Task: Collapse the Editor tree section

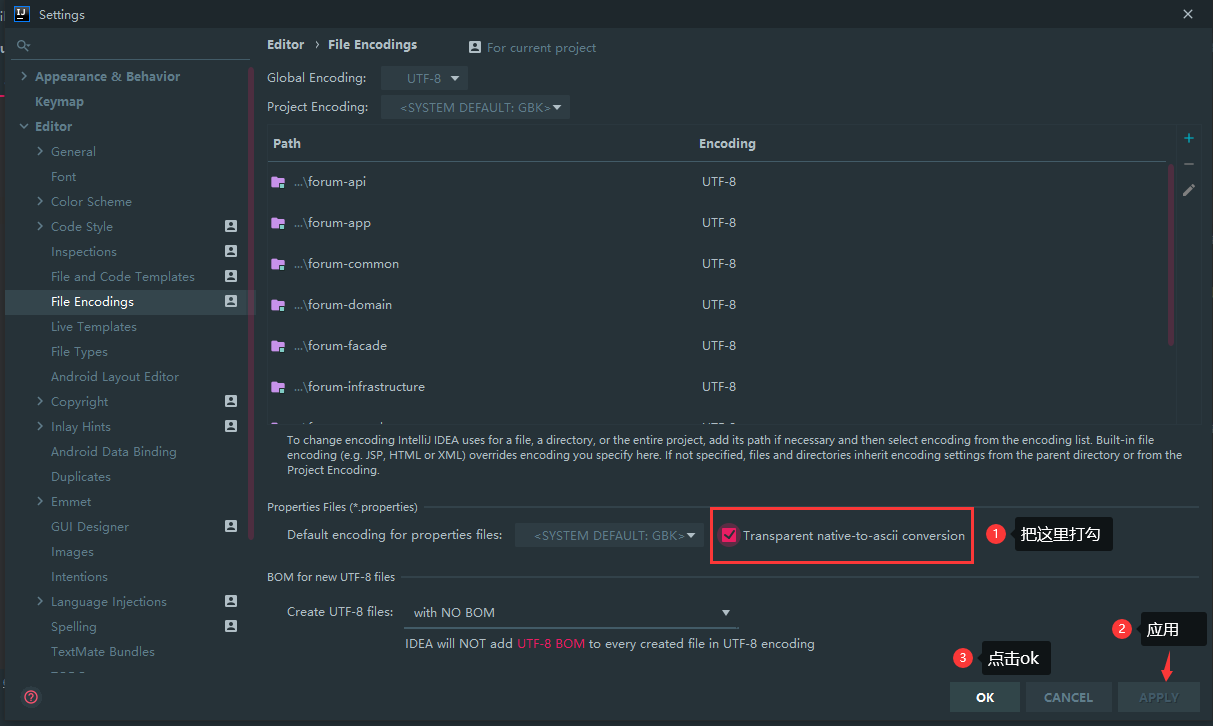Action: click(x=24, y=127)
